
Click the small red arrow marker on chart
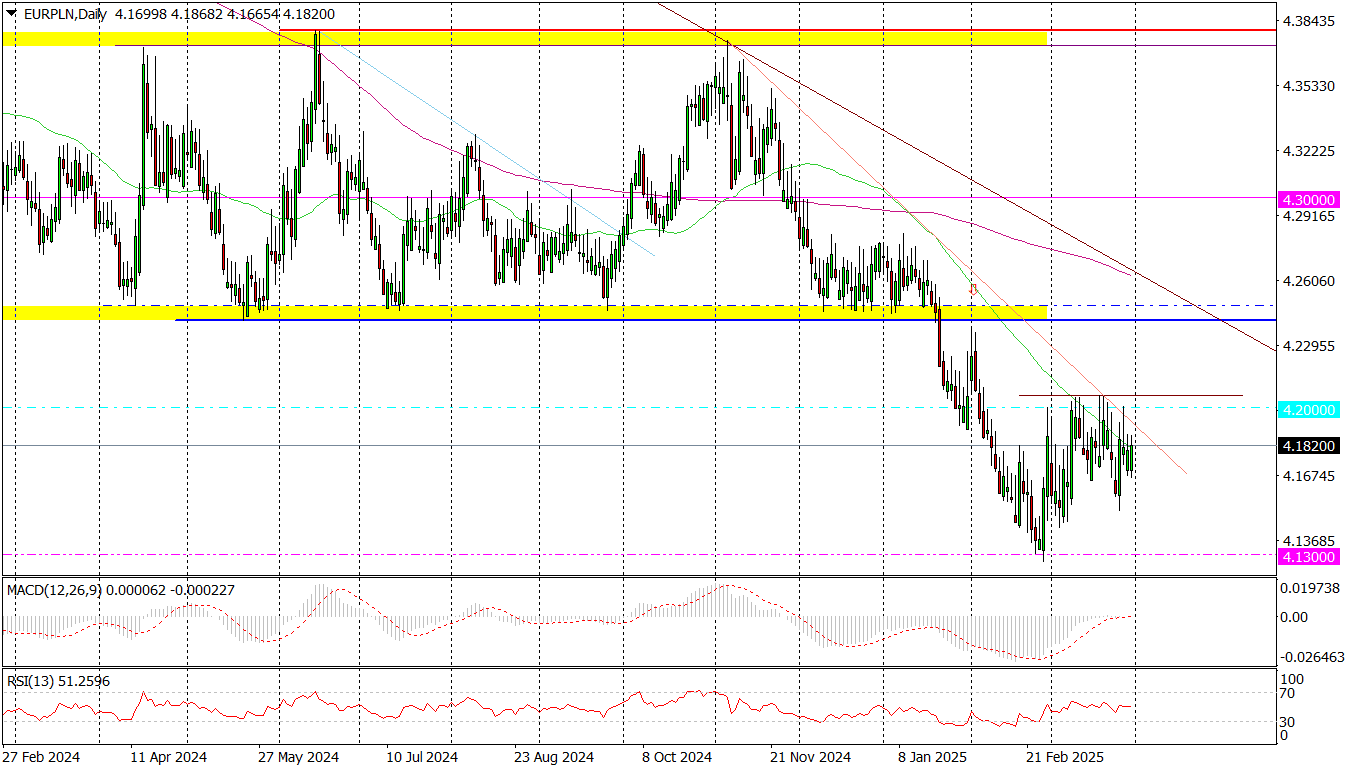tap(974, 290)
